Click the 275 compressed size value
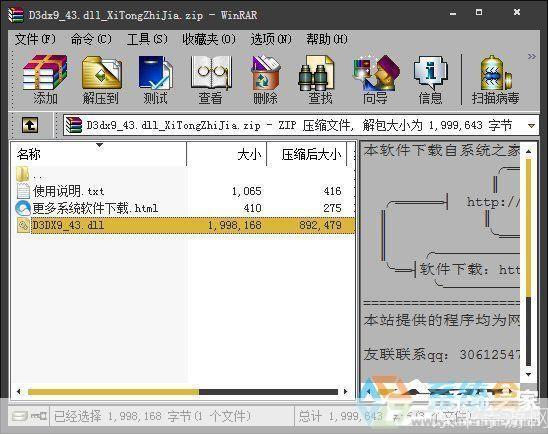Viewport: 548px width, 434px height. [x=332, y=208]
